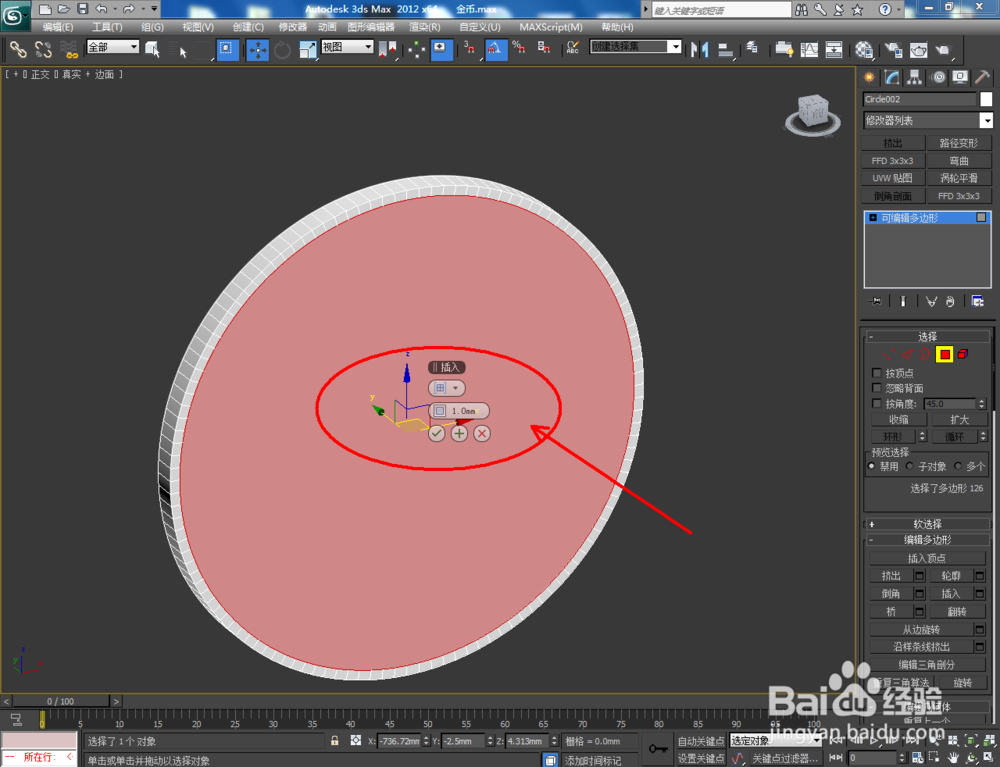
Task: Select the 子对象 preview radio option
Action: point(910,466)
